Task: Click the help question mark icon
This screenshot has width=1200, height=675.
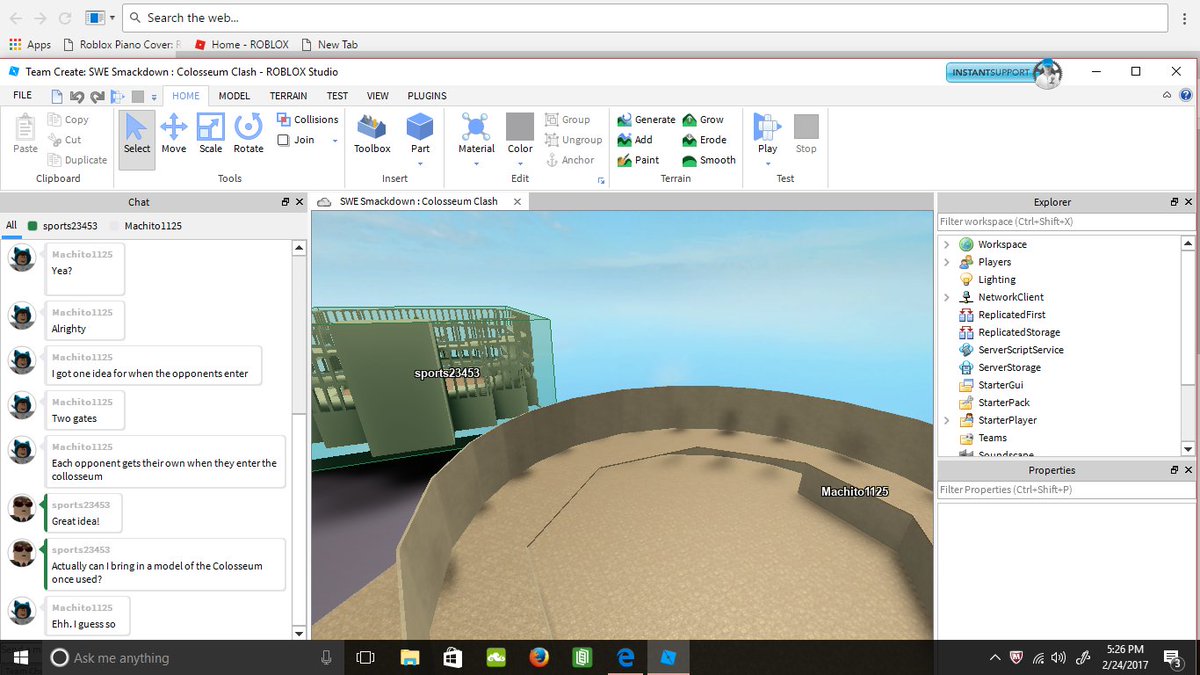Action: tap(1186, 96)
